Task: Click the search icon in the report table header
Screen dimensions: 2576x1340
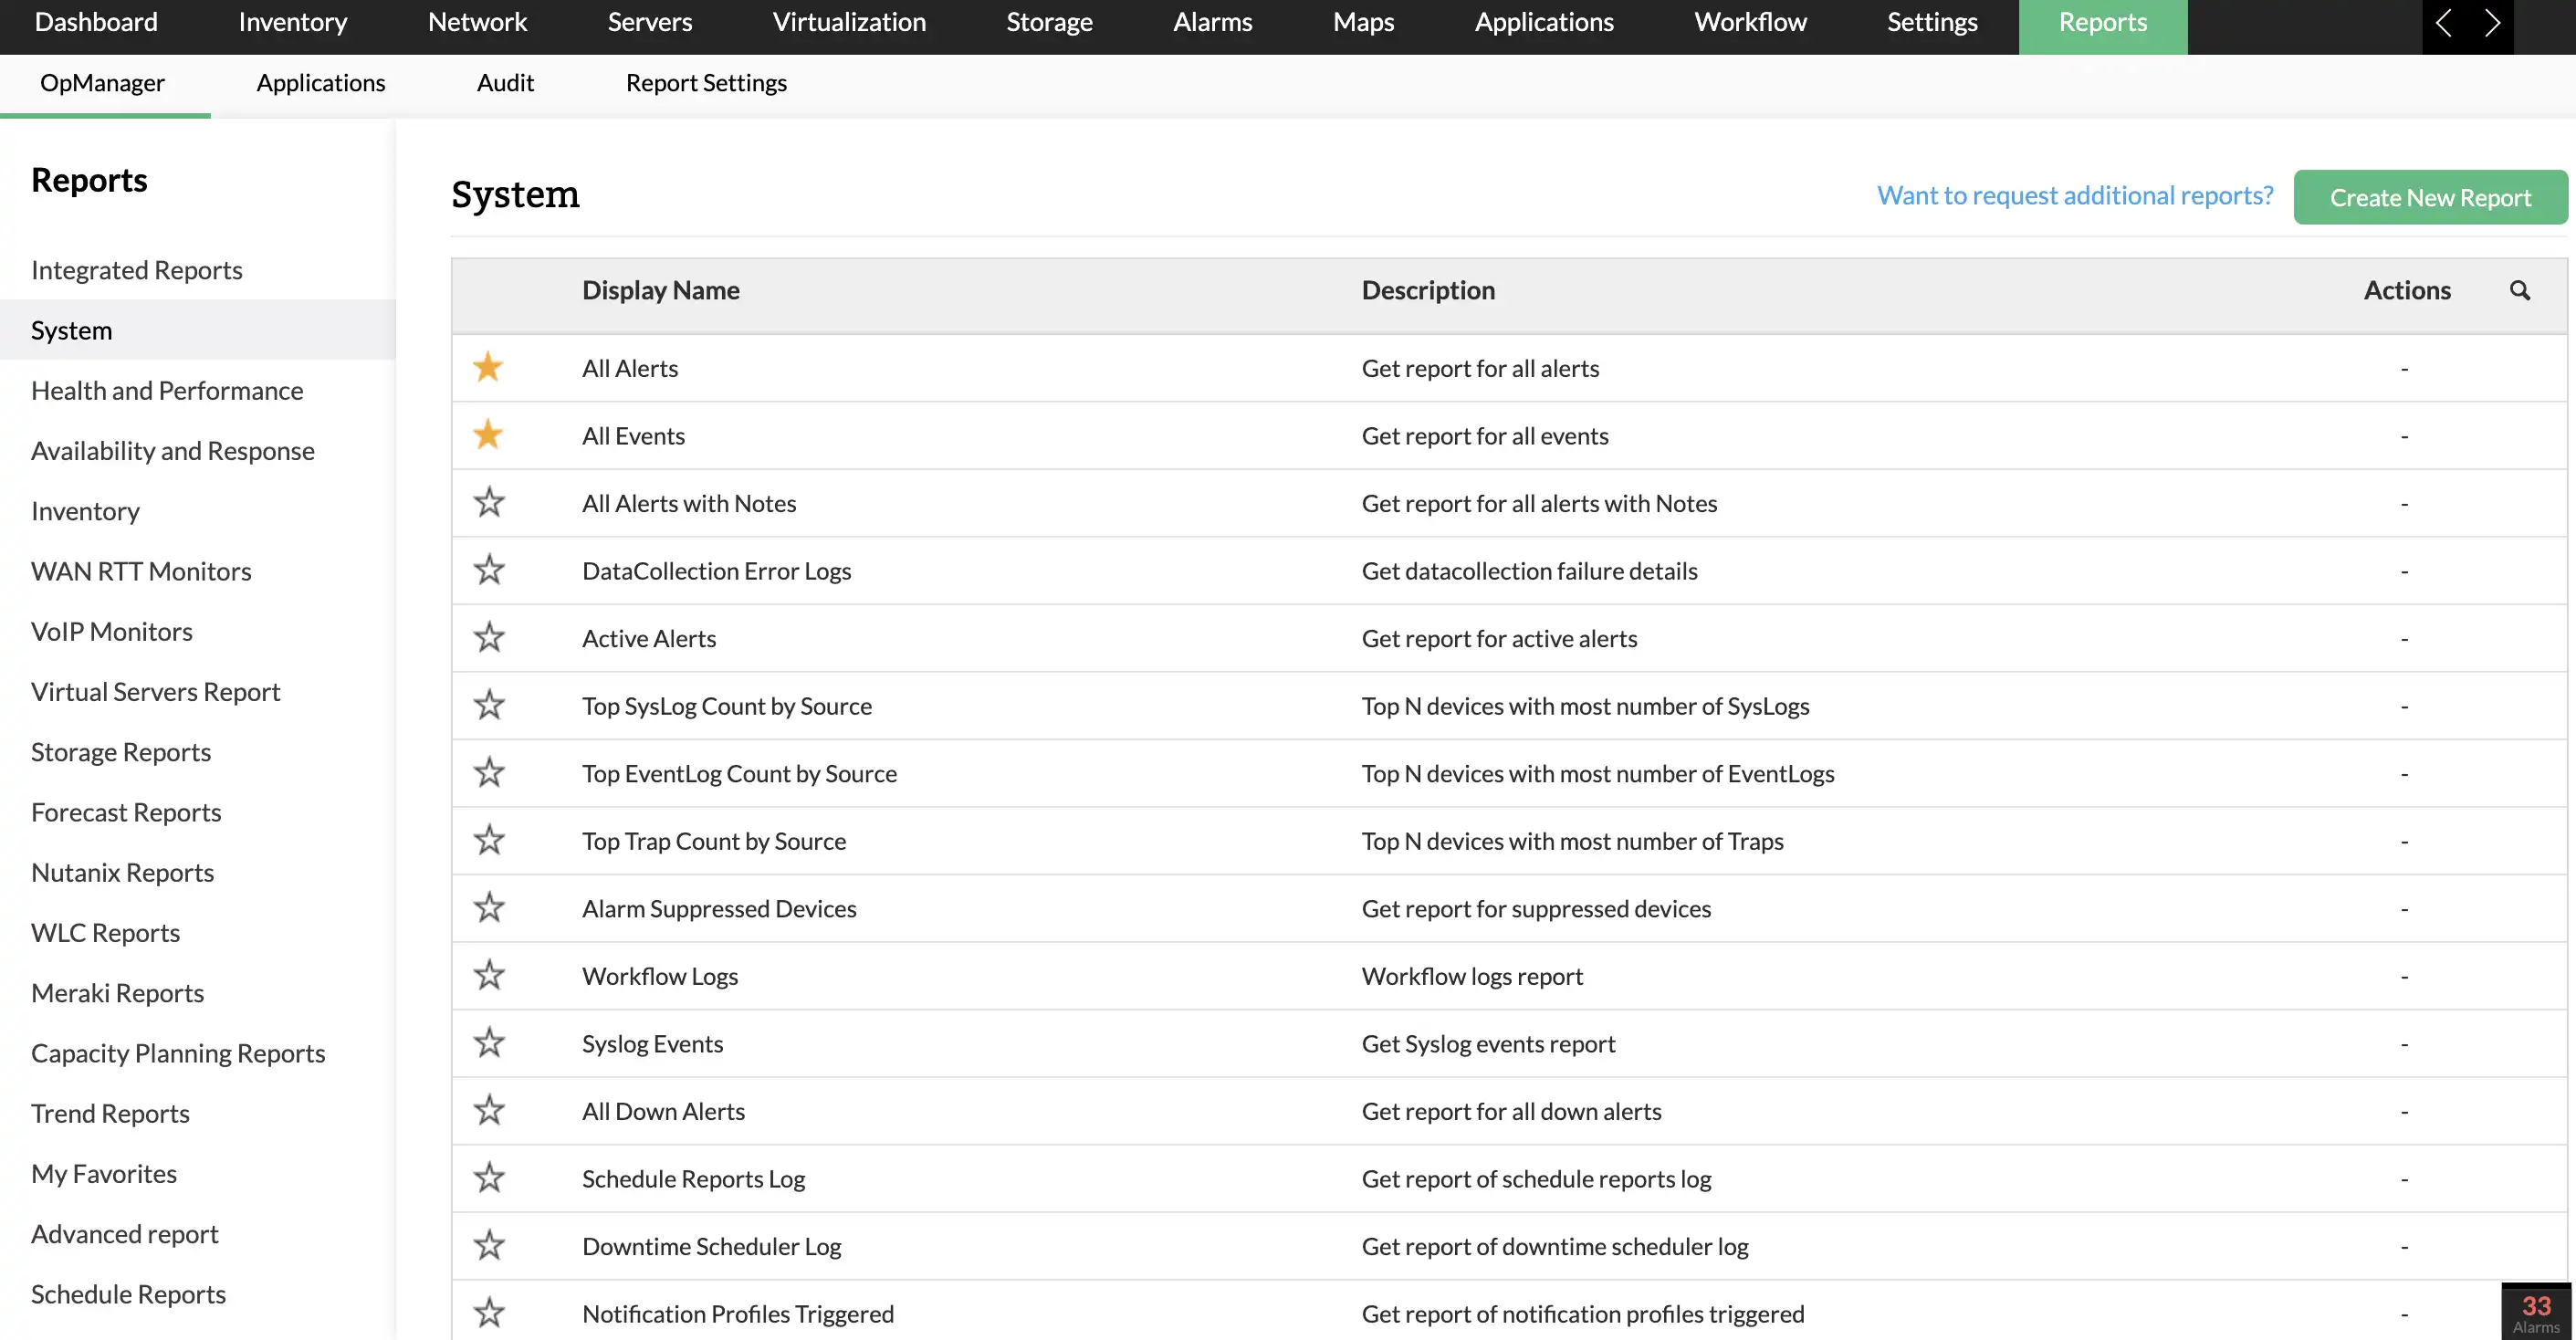Action: [2521, 290]
